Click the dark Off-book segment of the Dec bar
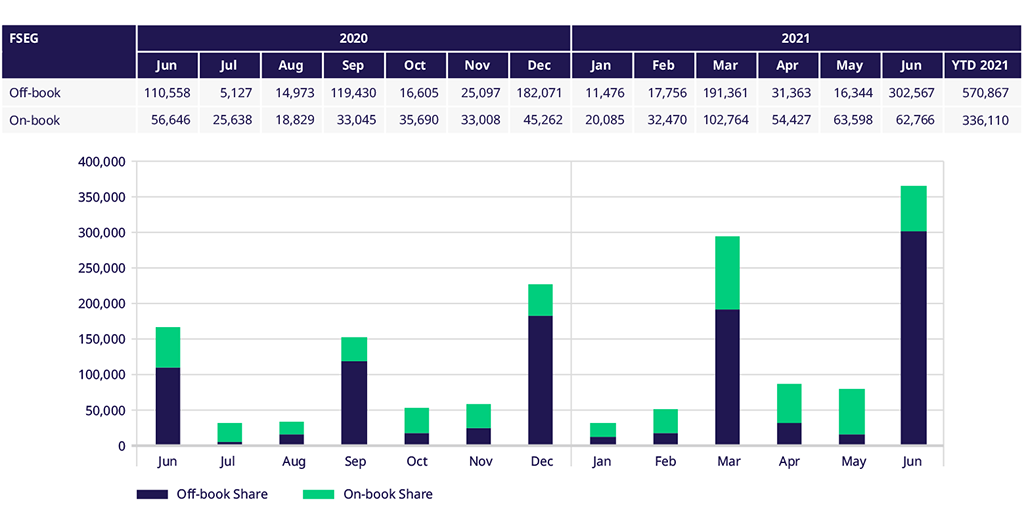1024x532 pixels. coord(540,380)
